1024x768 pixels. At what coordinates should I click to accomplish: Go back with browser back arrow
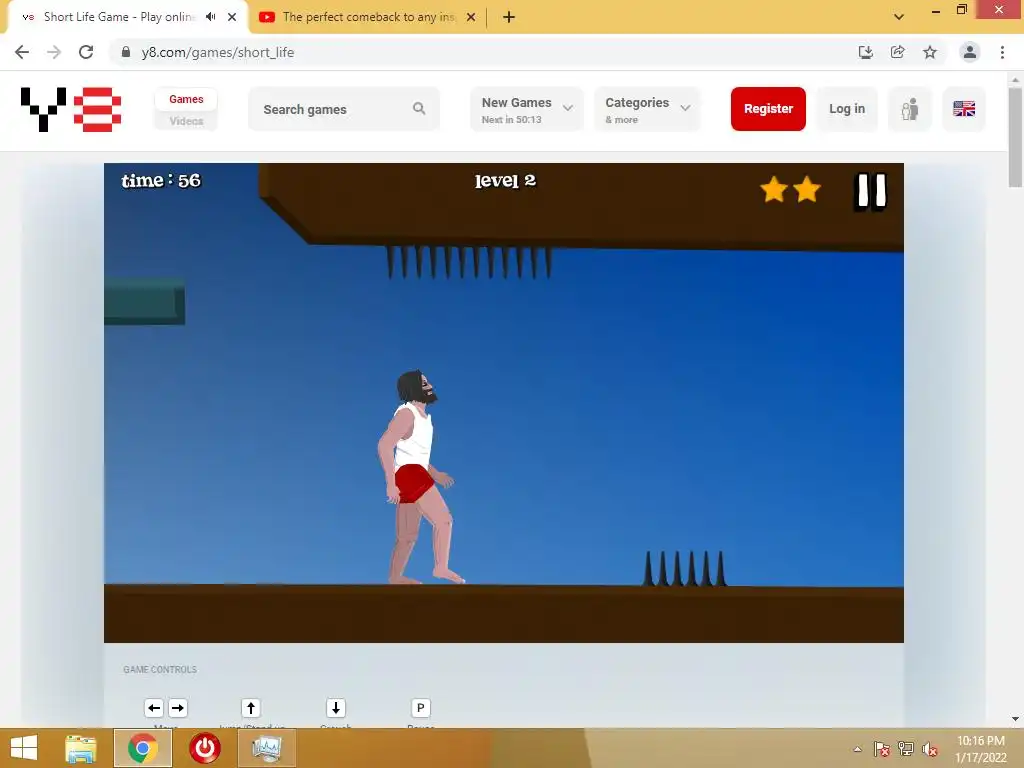(22, 52)
